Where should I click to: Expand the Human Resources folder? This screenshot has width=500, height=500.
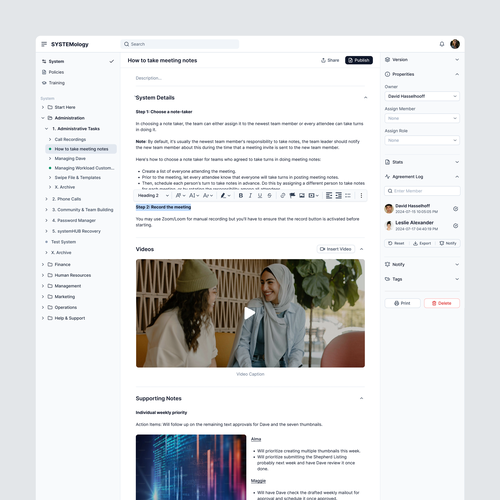[43, 275]
